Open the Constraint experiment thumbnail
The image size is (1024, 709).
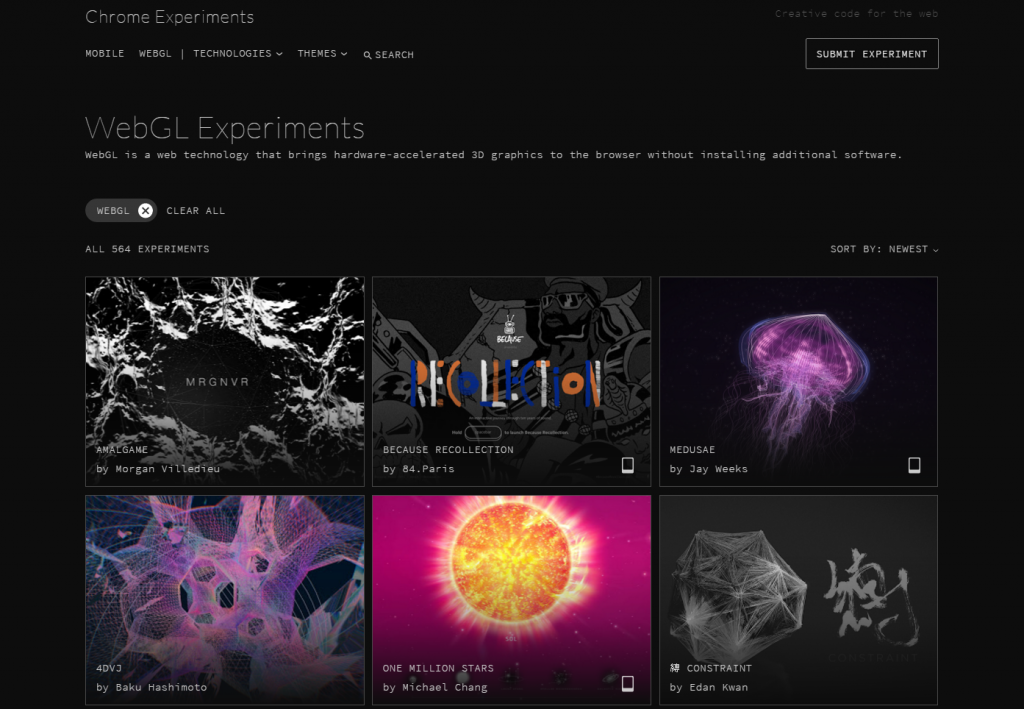click(x=798, y=600)
